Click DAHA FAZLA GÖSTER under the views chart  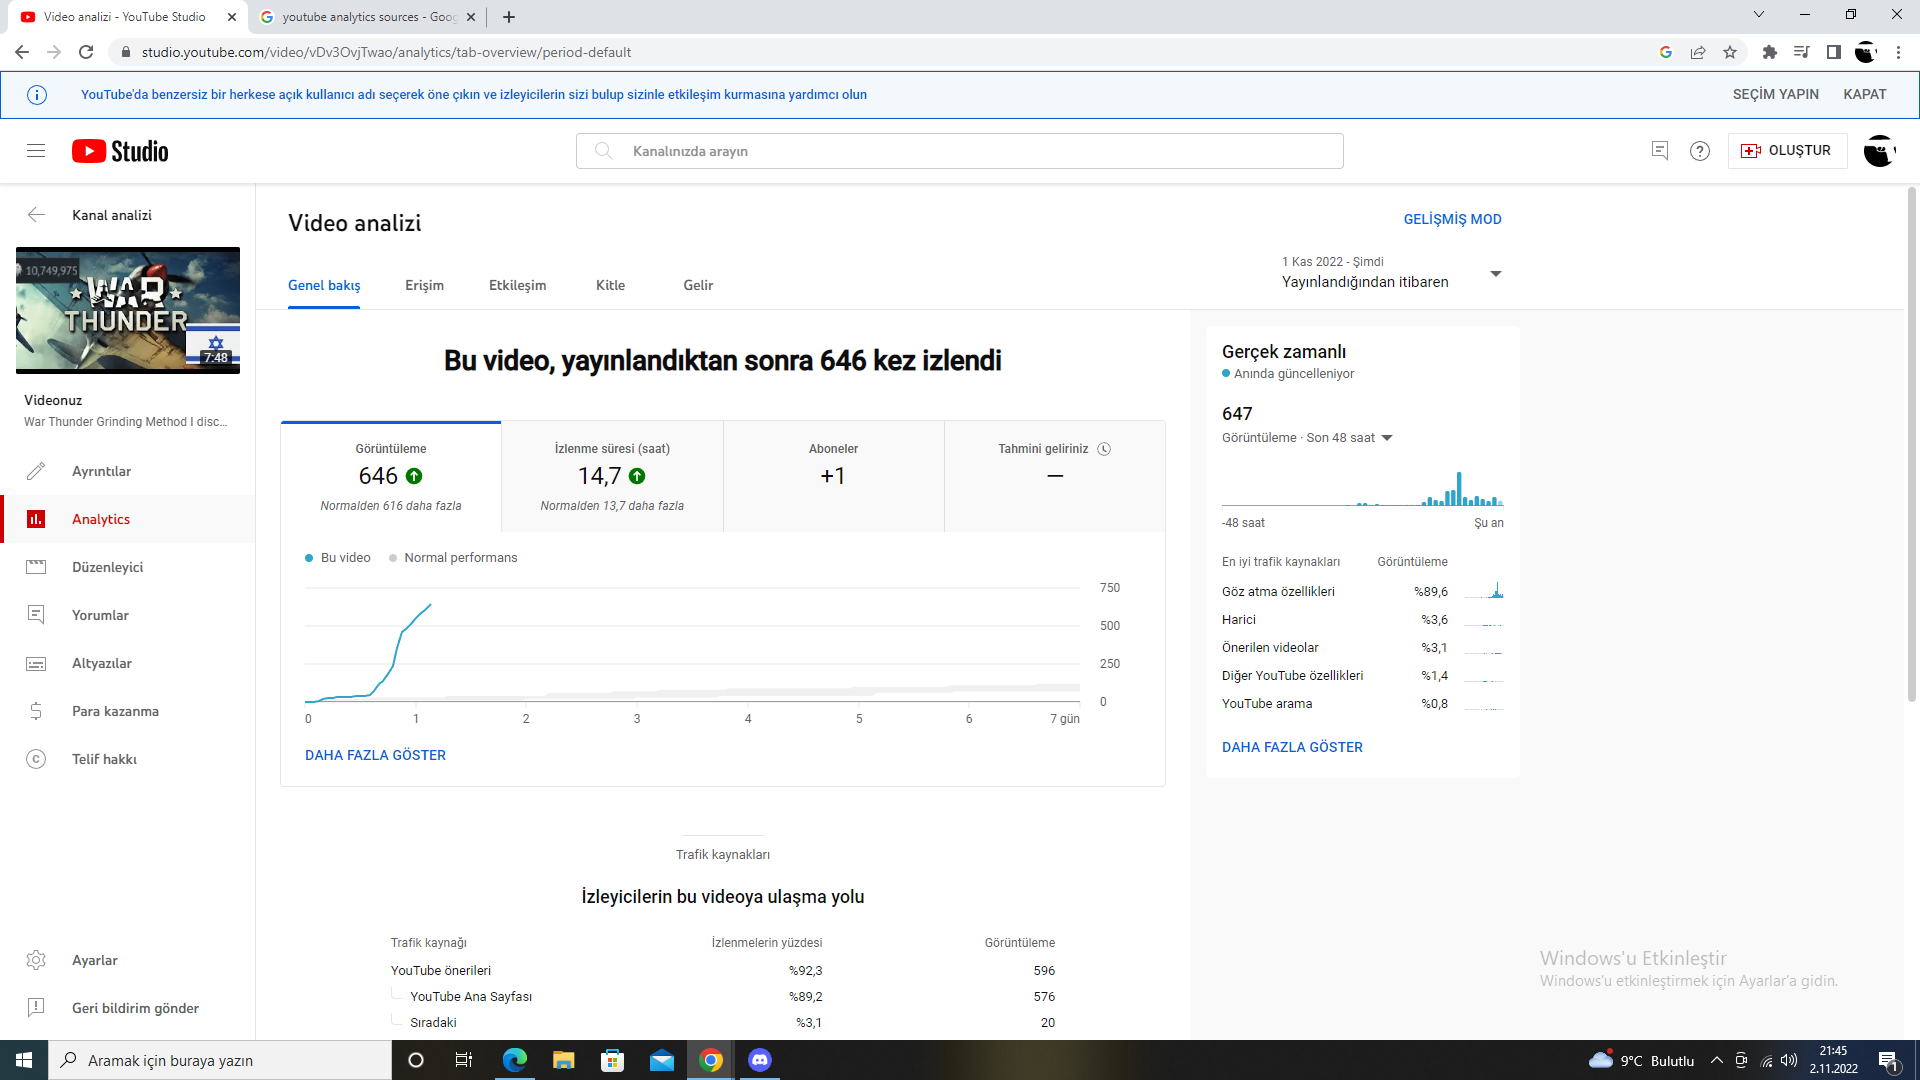375,755
